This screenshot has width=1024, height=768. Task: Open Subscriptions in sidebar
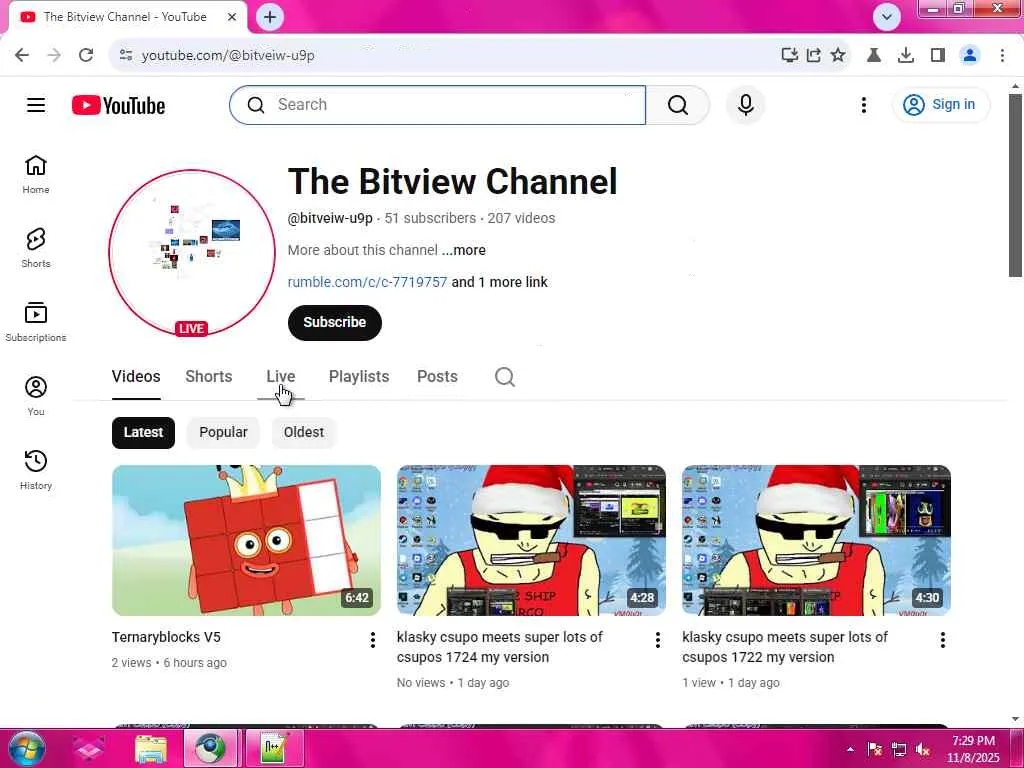pyautogui.click(x=36, y=322)
